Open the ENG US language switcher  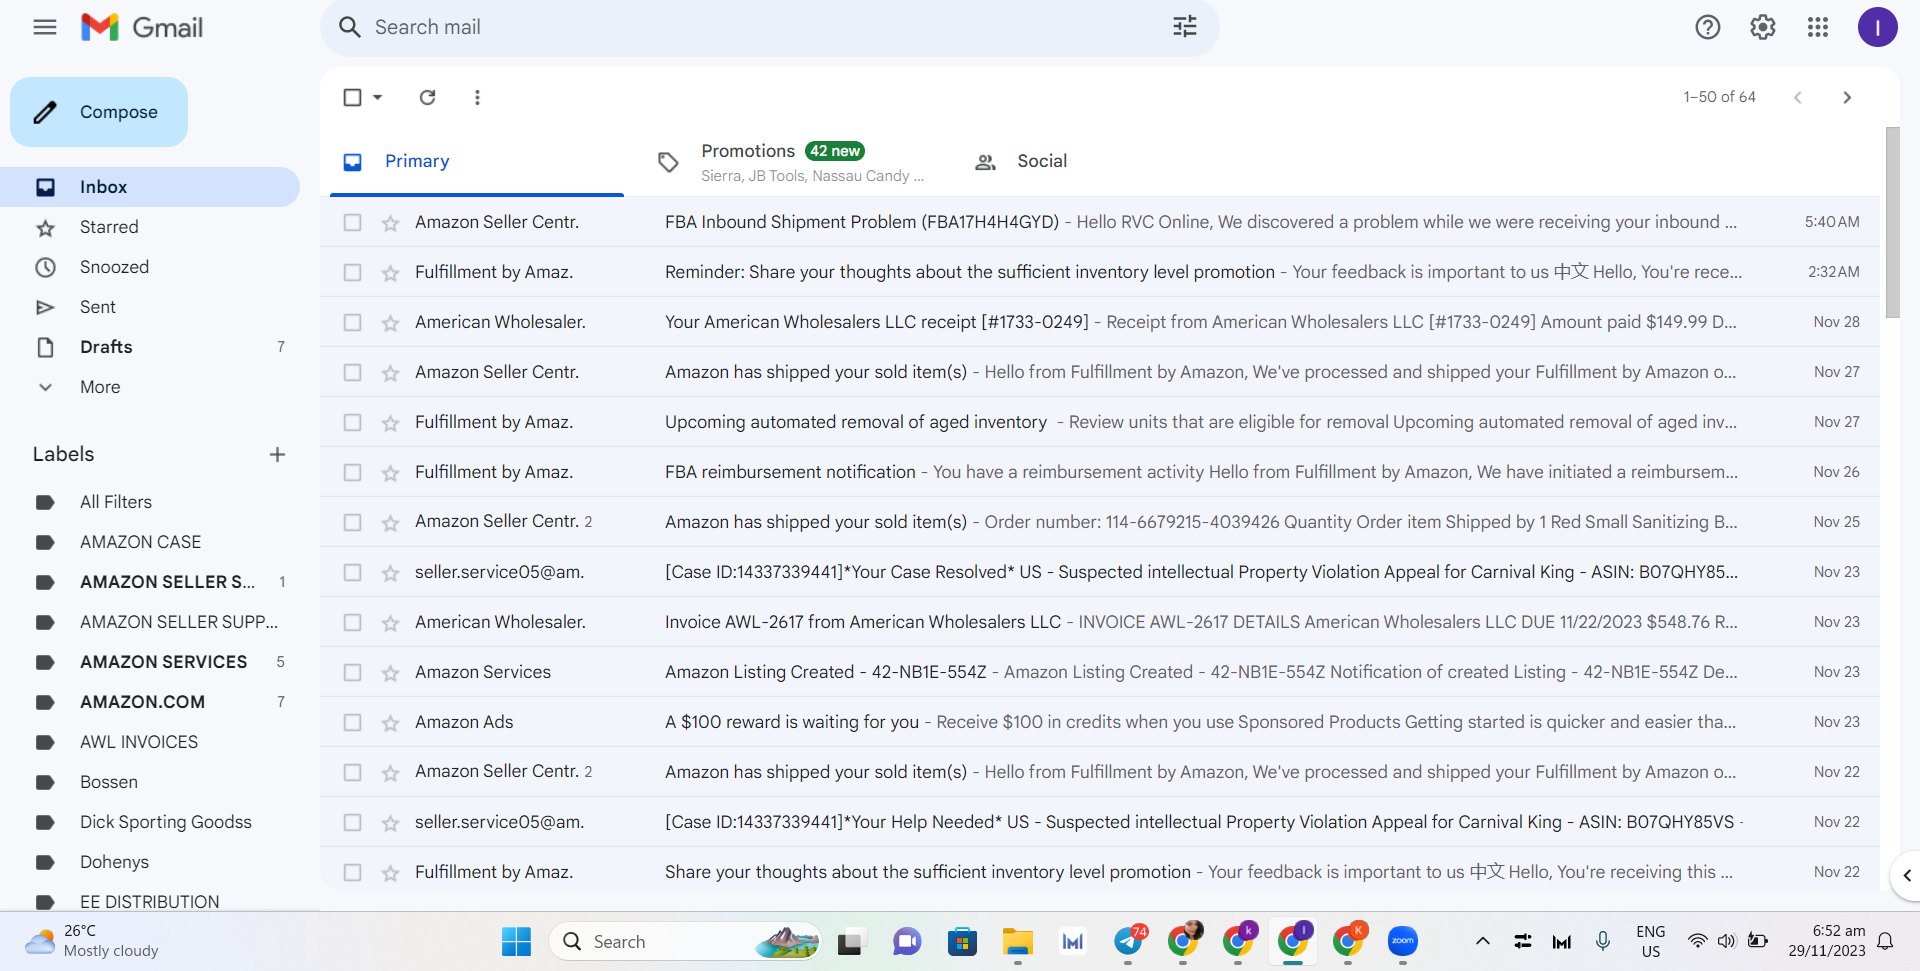[x=1650, y=941]
